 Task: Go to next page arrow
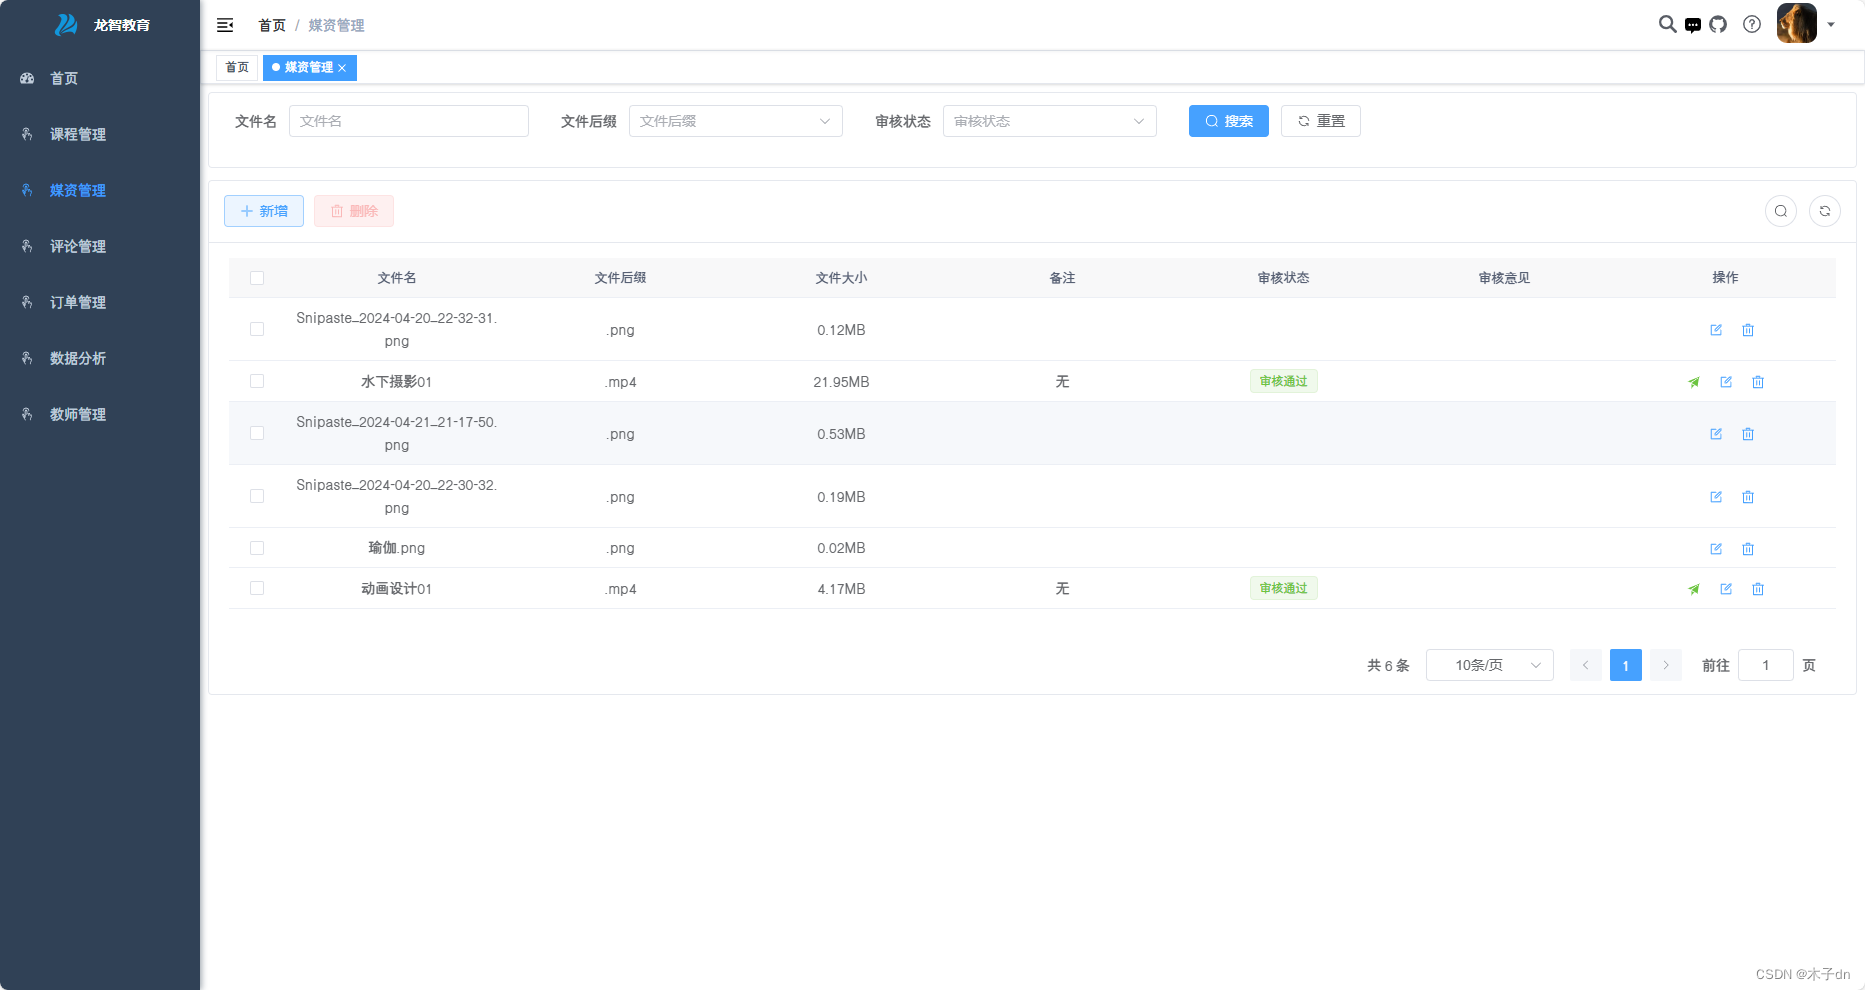click(x=1666, y=665)
